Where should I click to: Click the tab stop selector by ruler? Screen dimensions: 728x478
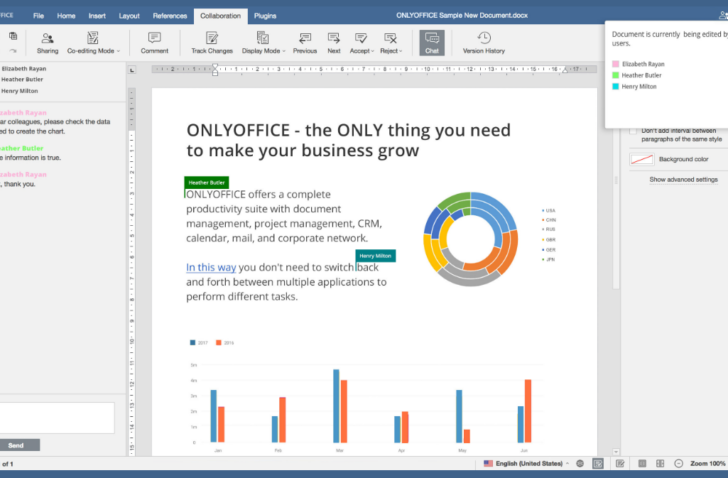click(132, 70)
